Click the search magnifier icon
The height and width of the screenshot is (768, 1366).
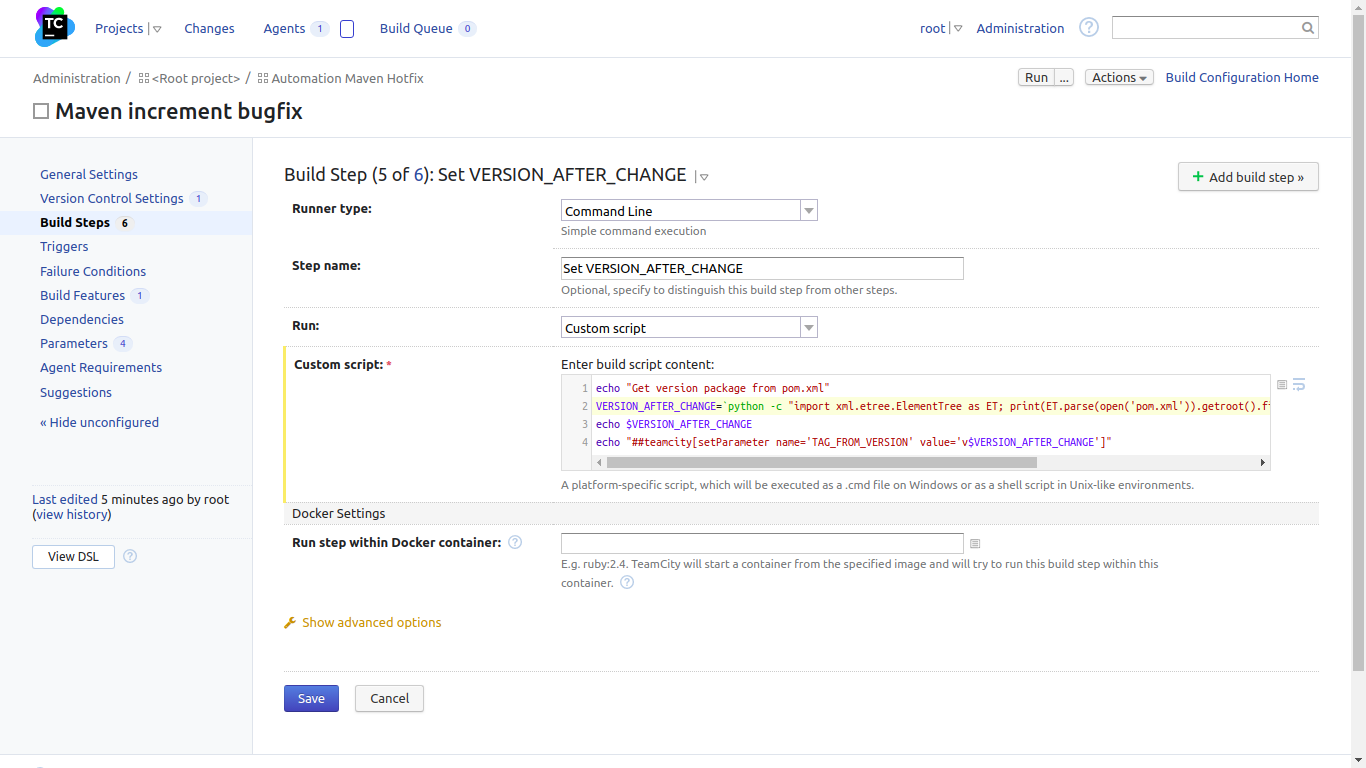point(1307,28)
